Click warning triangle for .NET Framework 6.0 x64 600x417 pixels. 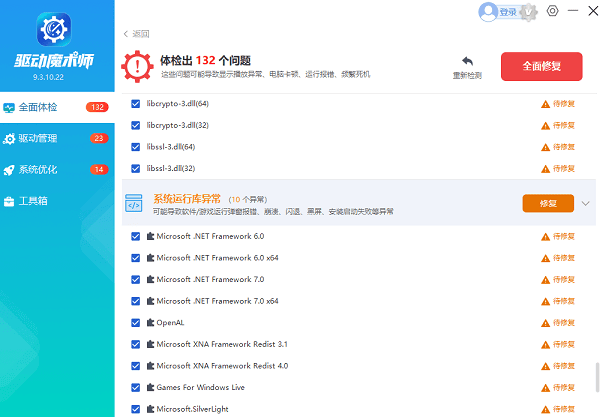pyautogui.click(x=545, y=259)
